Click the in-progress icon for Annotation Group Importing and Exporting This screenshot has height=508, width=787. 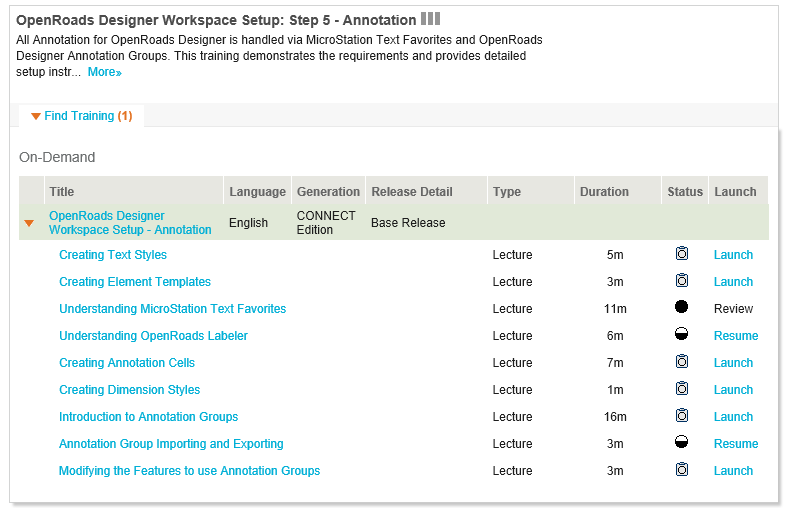(682, 442)
